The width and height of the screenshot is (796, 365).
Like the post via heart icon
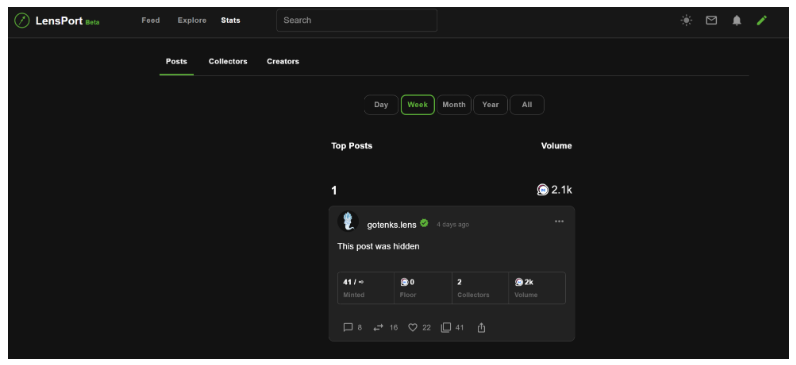413,327
